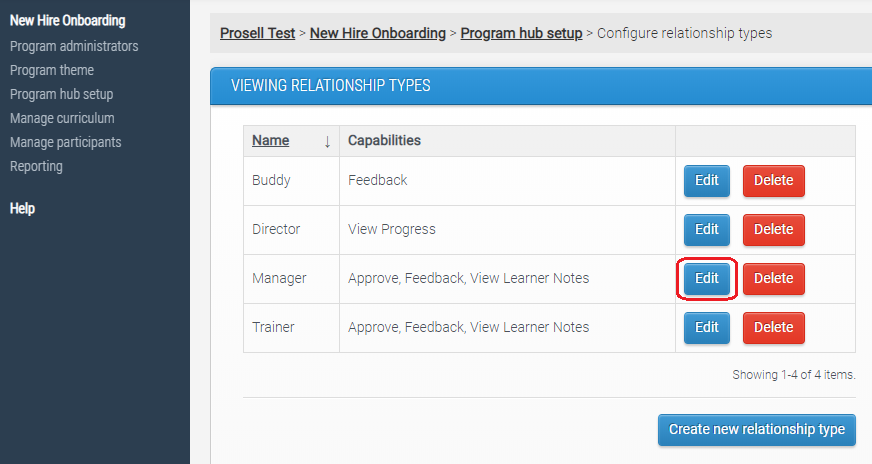The height and width of the screenshot is (464, 872).
Task: Open Program administrators in sidebar
Action: coord(74,46)
